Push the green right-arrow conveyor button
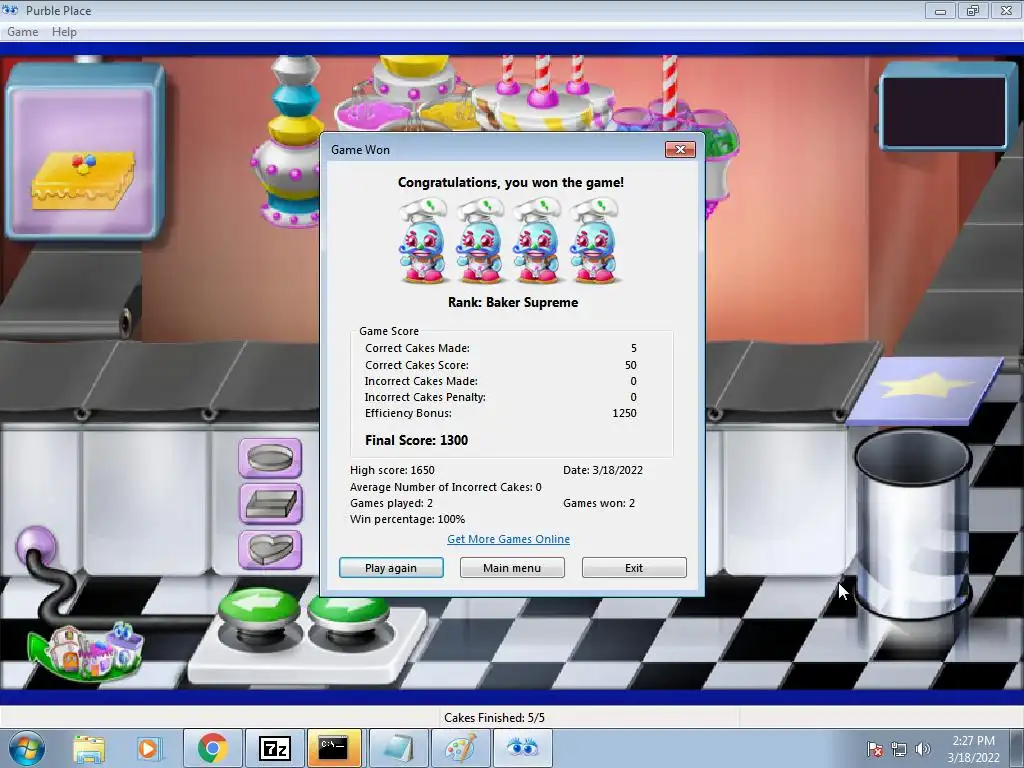This screenshot has height=768, width=1024. [349, 616]
